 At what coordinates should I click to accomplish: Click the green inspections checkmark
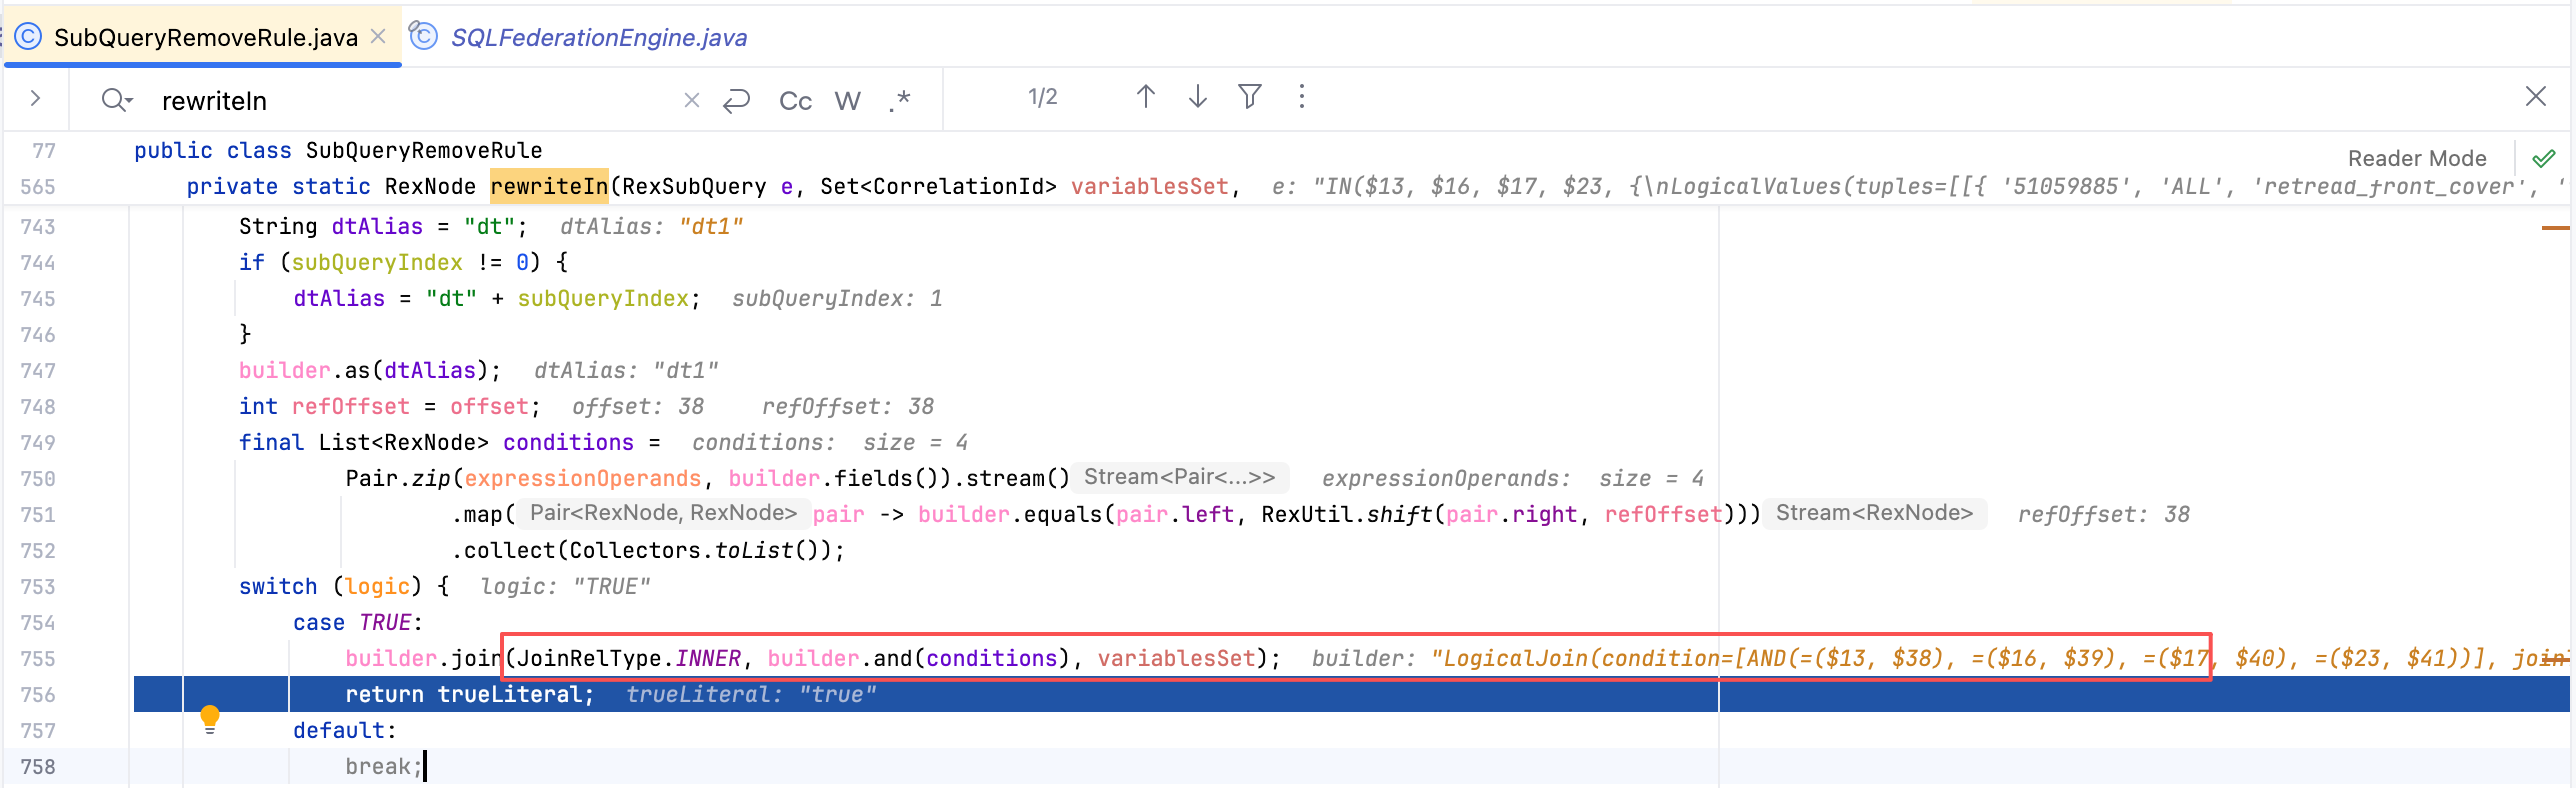tap(2544, 158)
